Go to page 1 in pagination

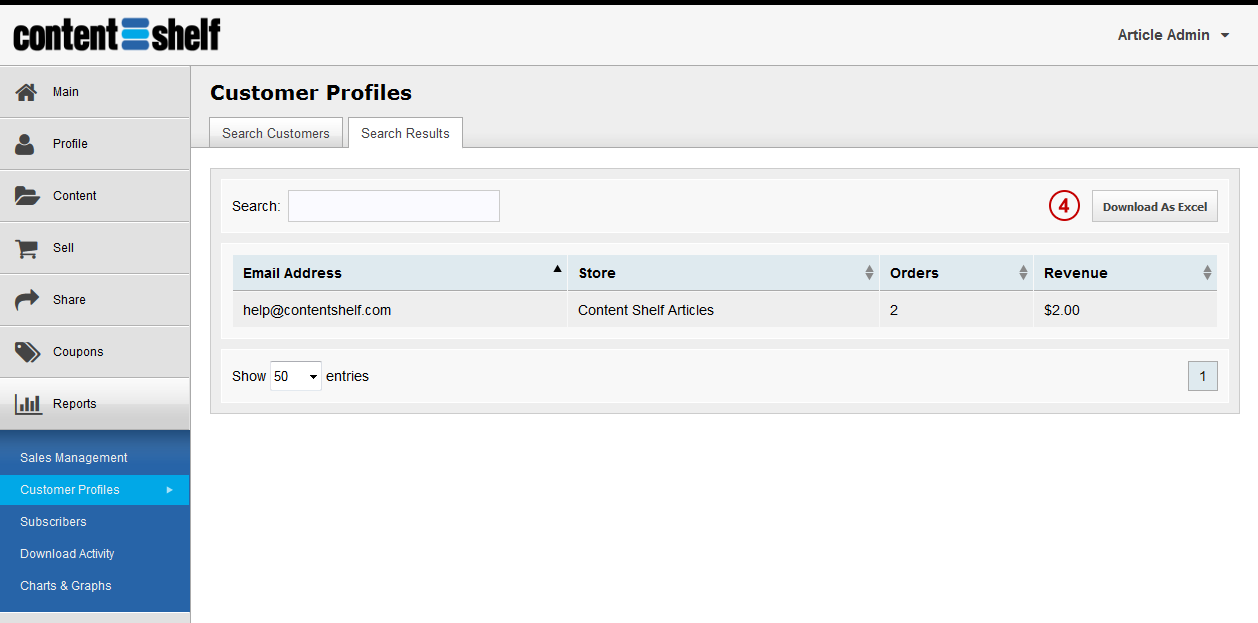(1202, 376)
